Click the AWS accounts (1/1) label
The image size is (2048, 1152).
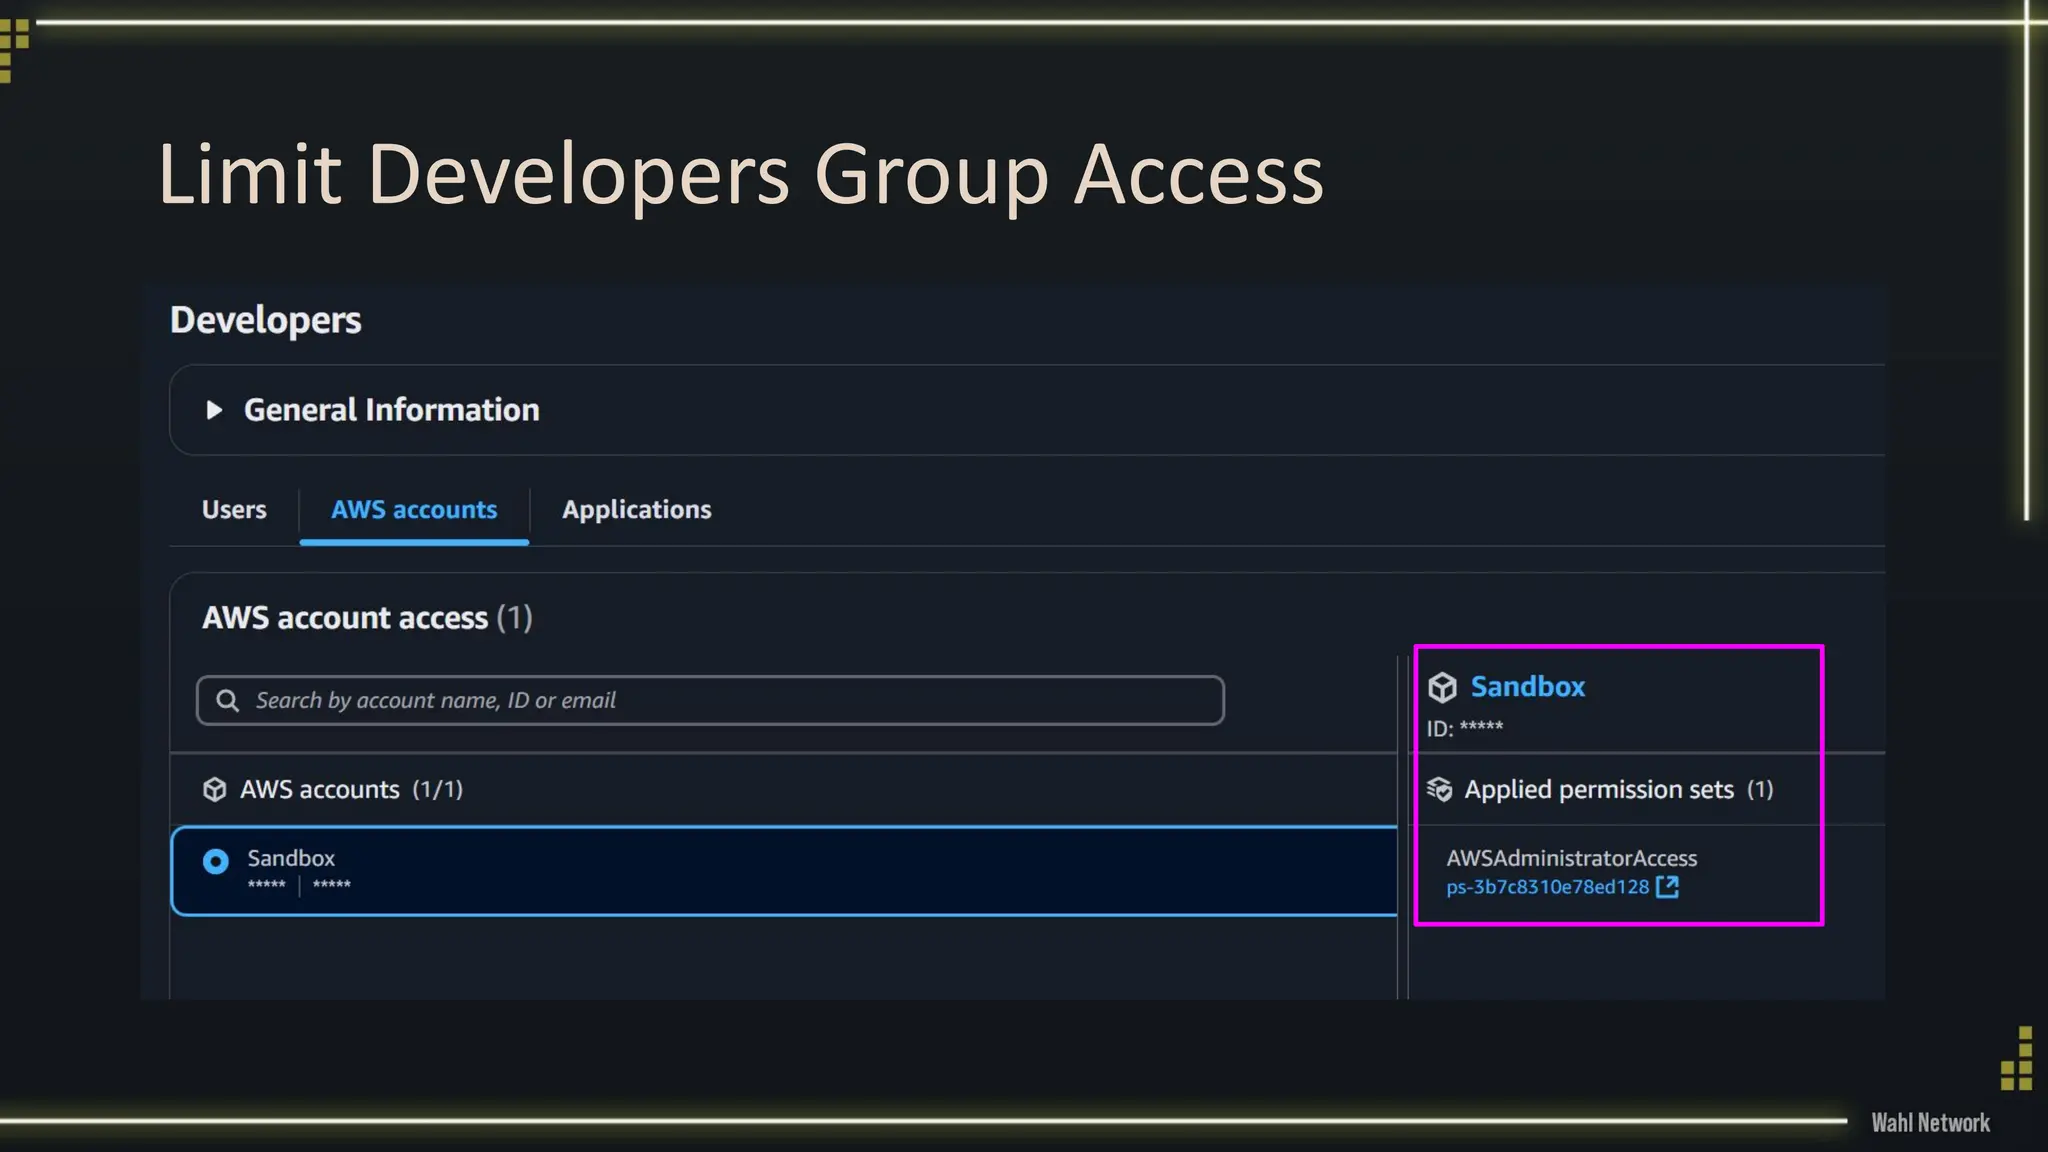pos(351,789)
